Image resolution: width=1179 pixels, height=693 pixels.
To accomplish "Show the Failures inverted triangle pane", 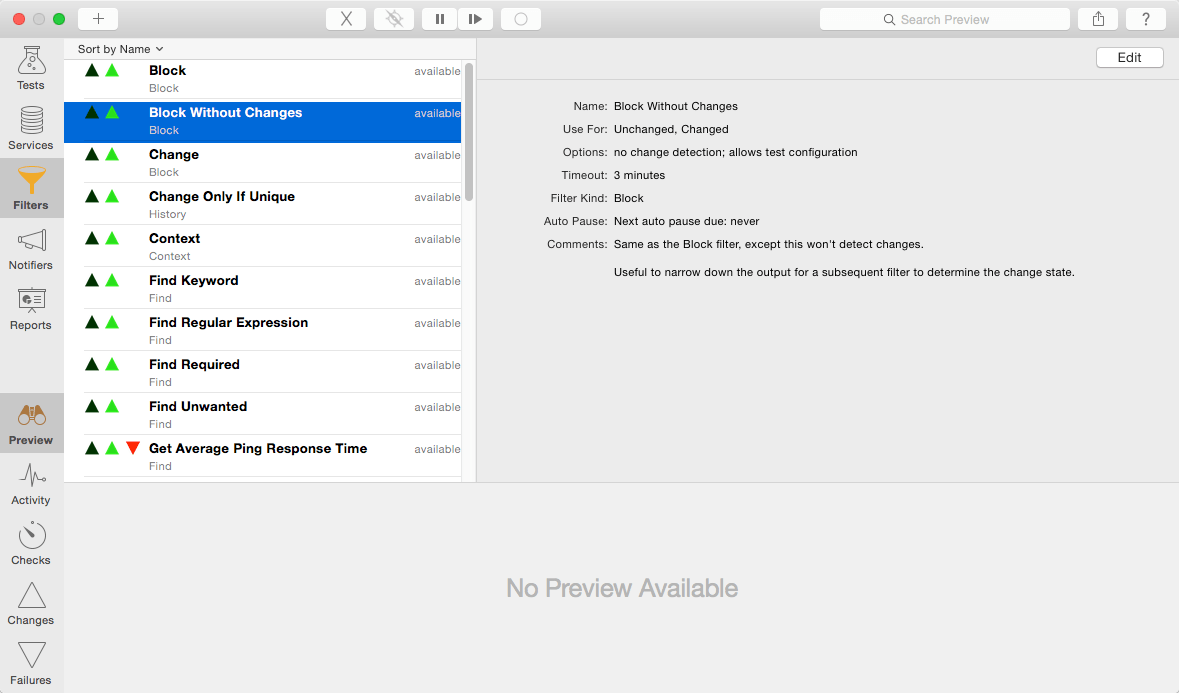I will [31, 663].
